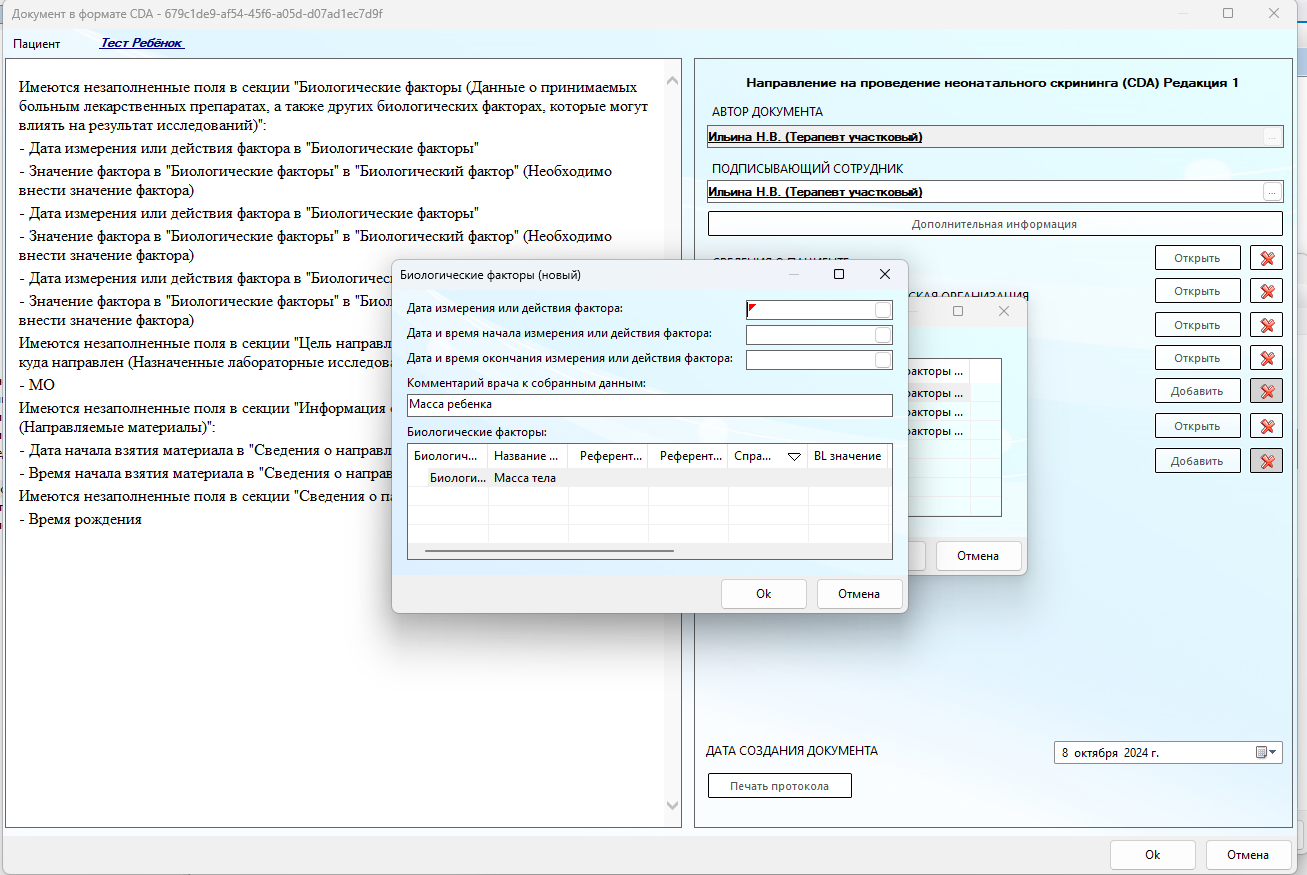
Task: Confirm the 'Биологические факторы (новый)' dialog with Ok
Action: (764, 594)
